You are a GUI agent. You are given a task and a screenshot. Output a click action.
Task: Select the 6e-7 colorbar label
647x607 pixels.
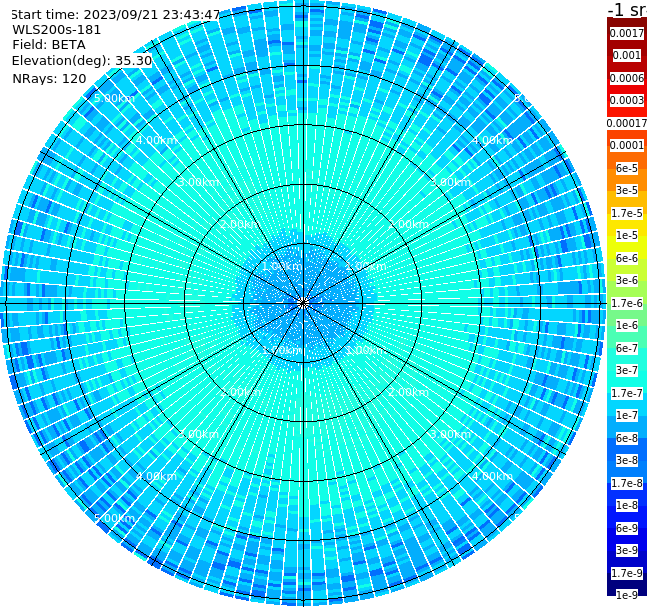pyautogui.click(x=627, y=348)
